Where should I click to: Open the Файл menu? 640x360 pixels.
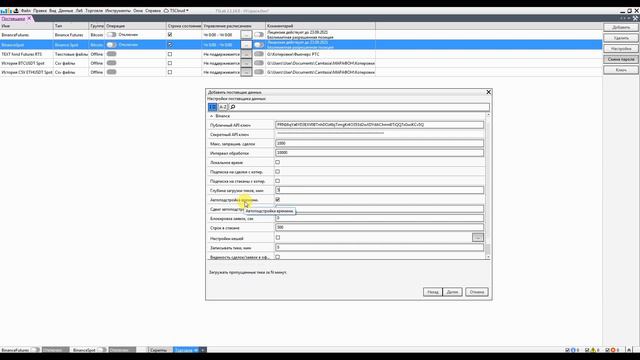click(26, 11)
